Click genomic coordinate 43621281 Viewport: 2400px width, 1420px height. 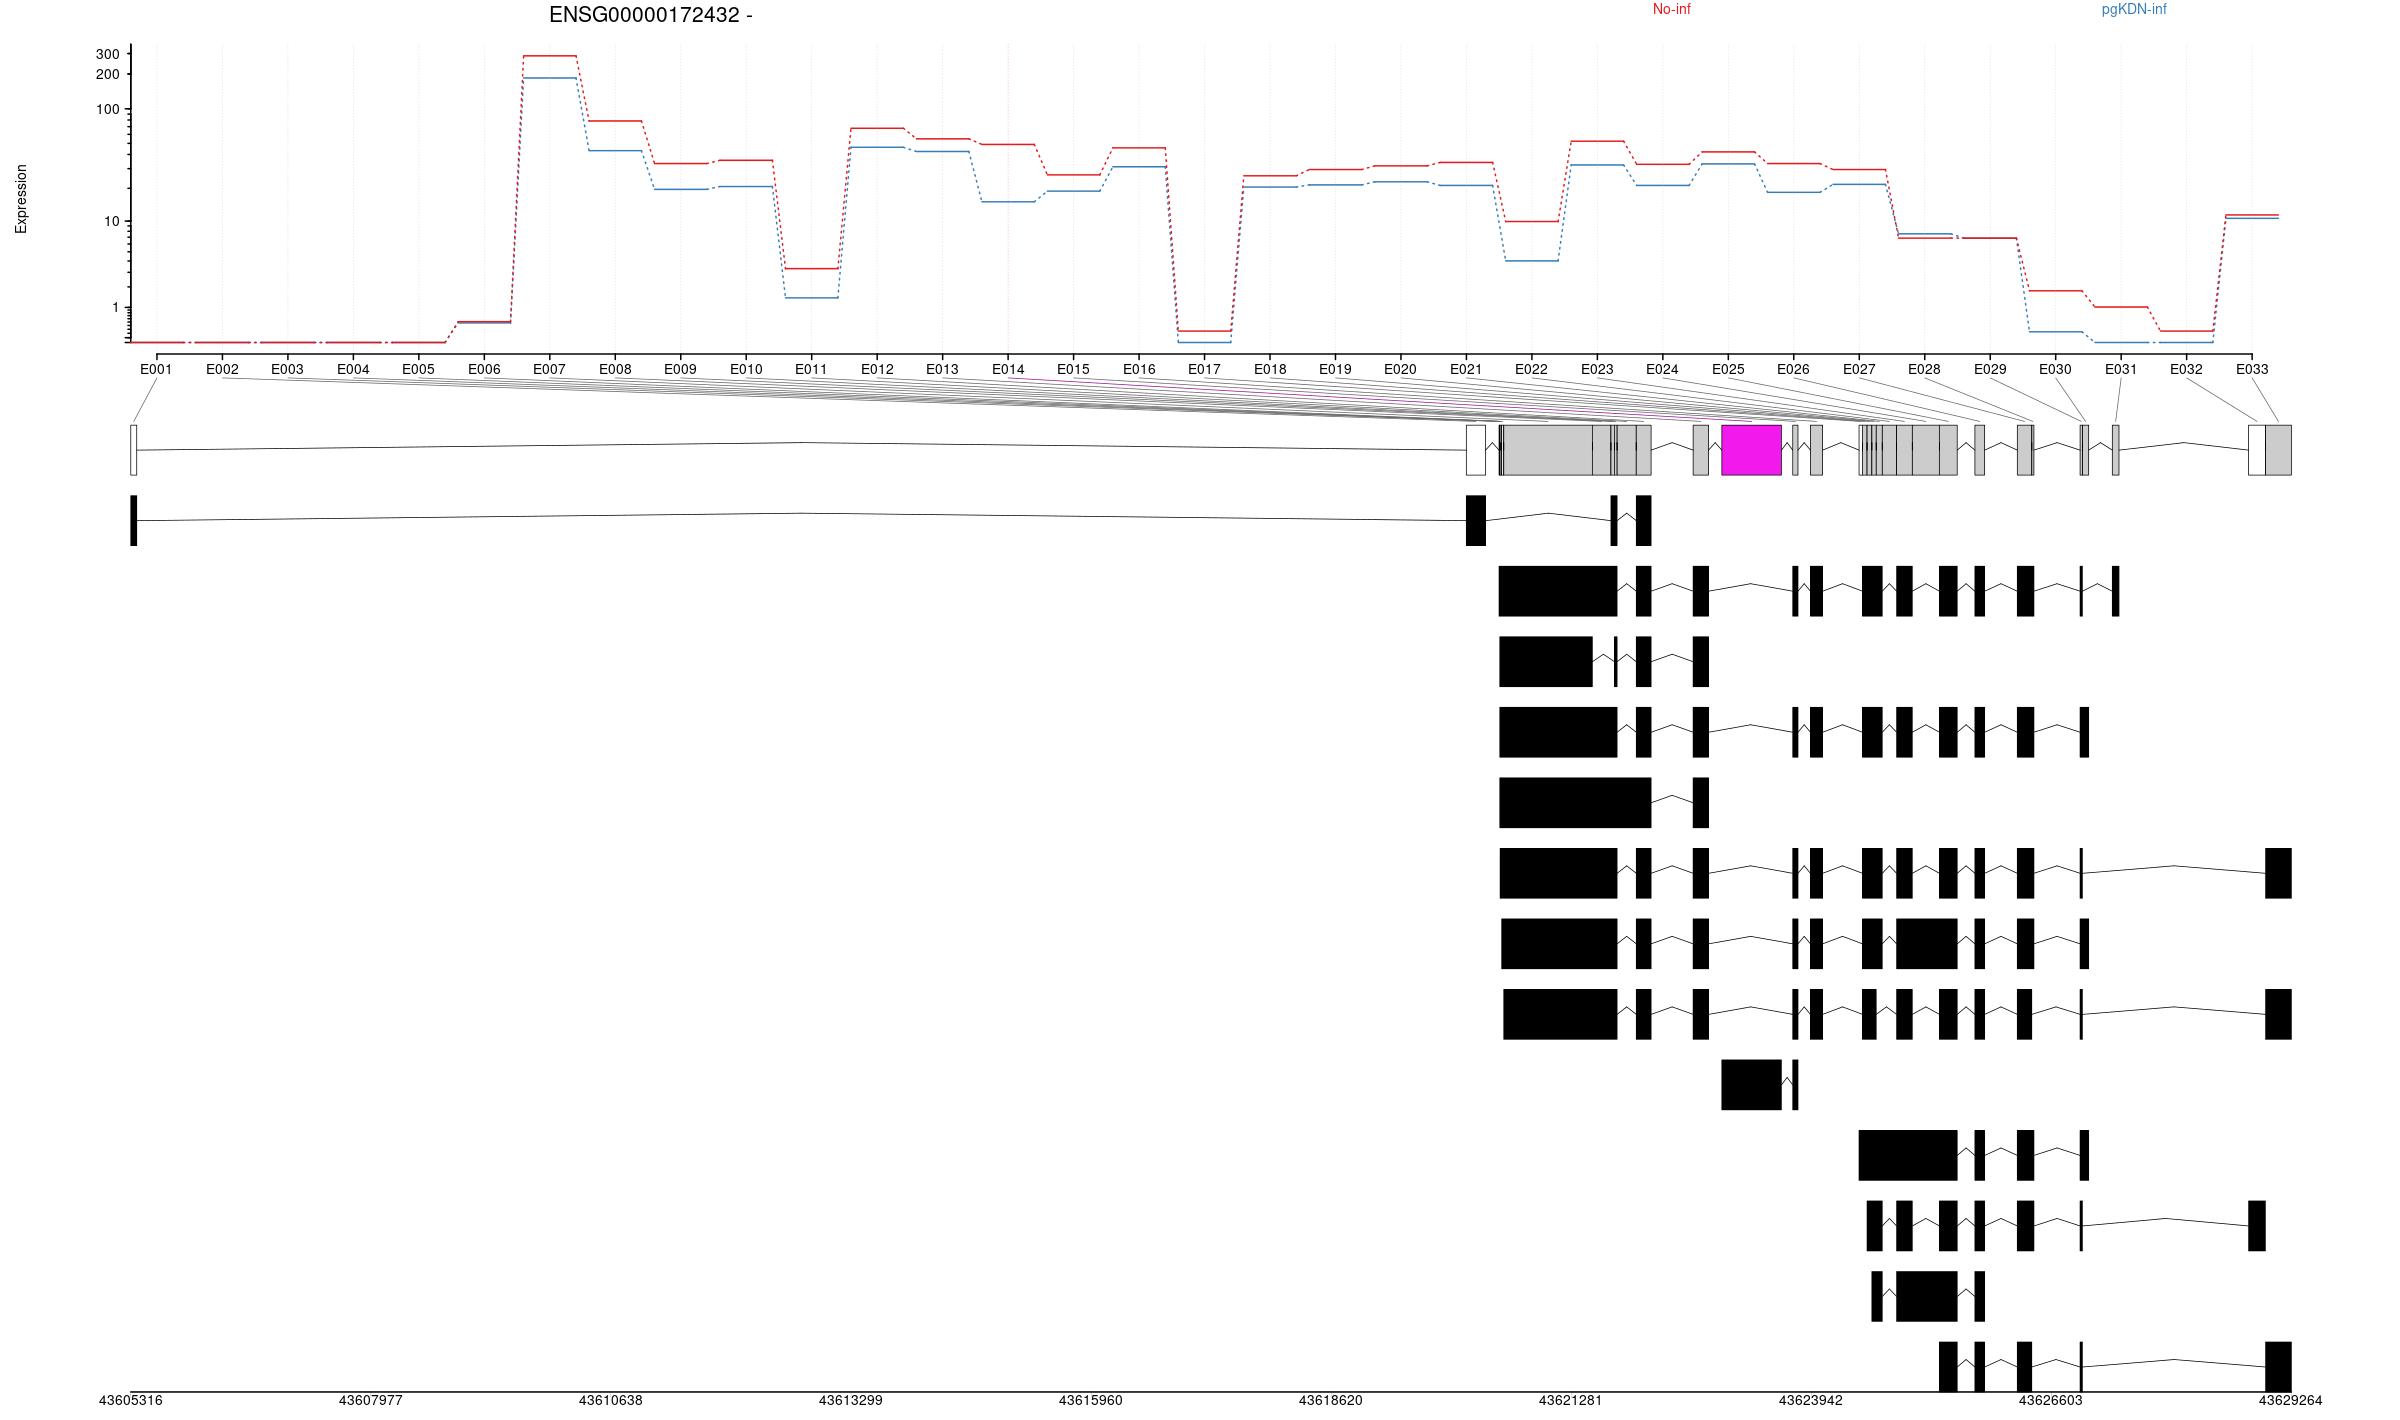pos(1571,1400)
